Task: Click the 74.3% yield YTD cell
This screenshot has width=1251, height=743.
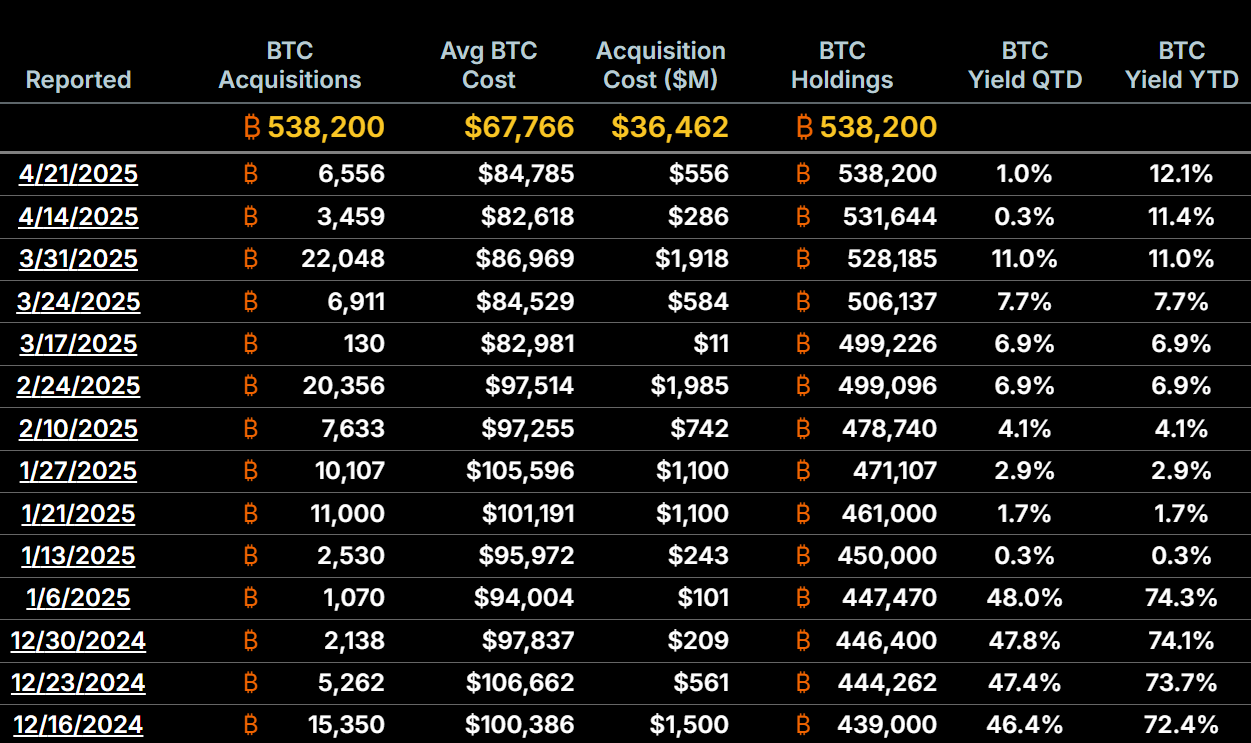Action: click(1181, 598)
